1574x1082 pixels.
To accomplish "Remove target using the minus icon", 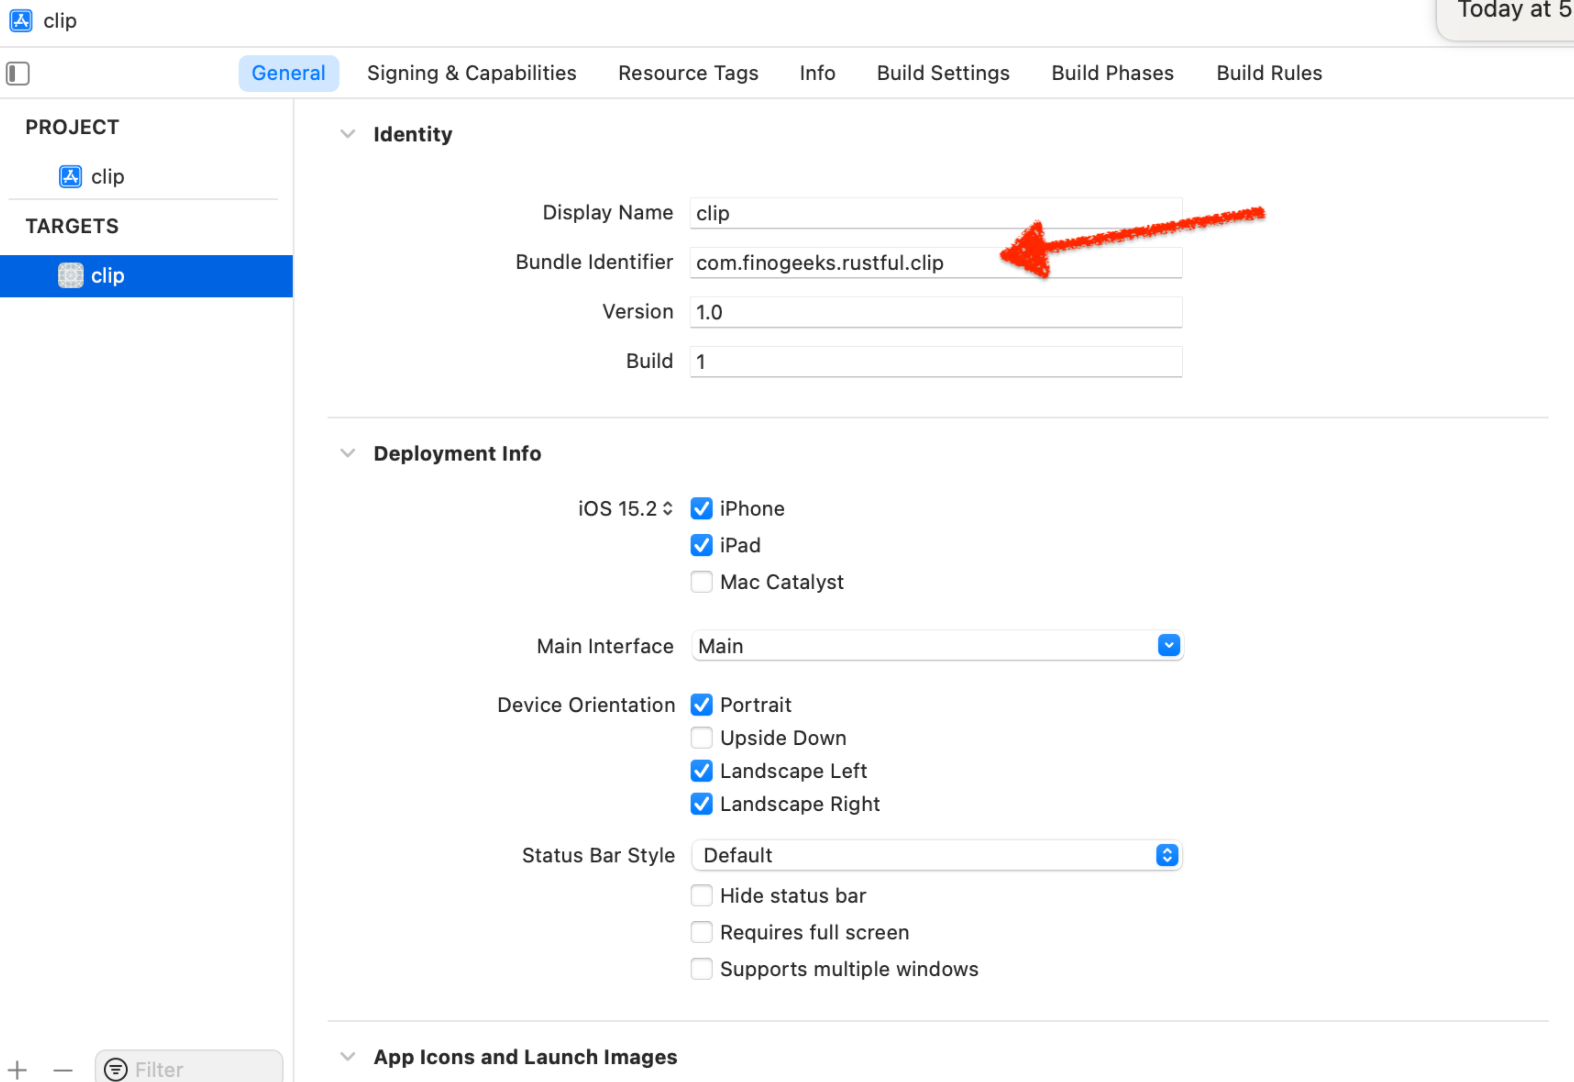I will point(63,1070).
